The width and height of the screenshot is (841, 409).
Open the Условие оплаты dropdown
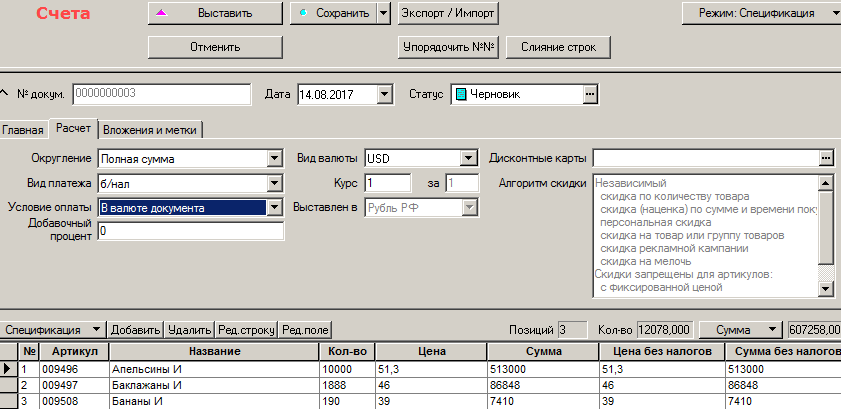(275, 208)
